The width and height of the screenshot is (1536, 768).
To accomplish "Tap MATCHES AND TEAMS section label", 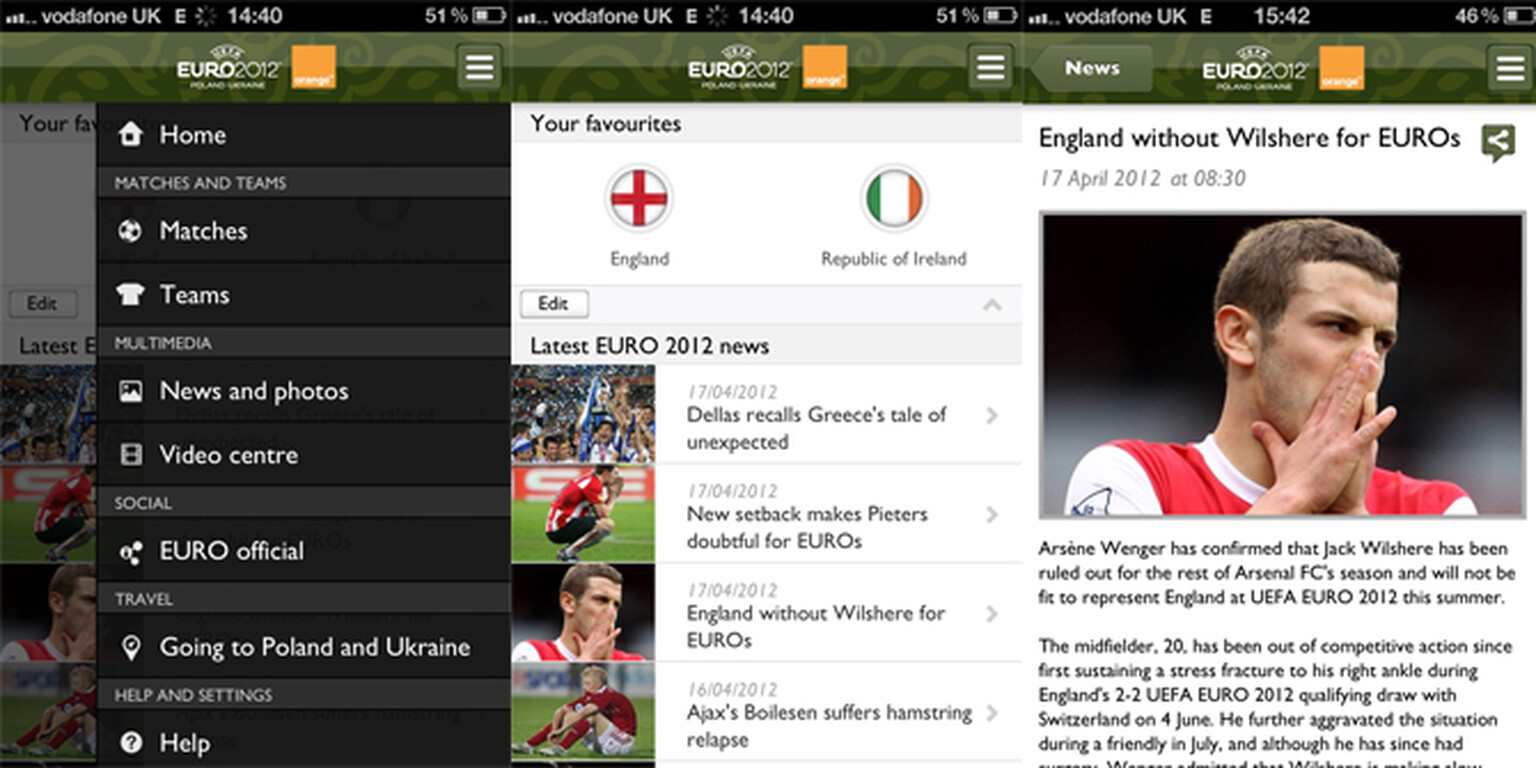I will point(200,183).
